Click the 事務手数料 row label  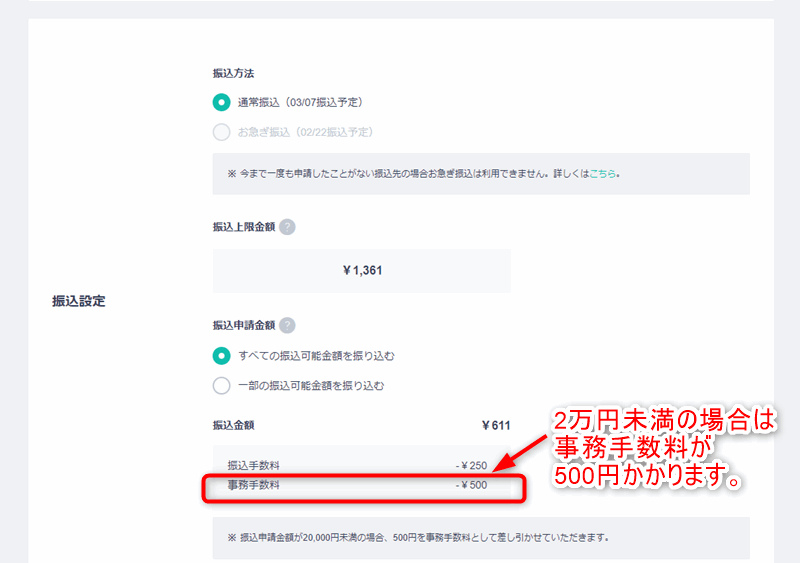pos(254,485)
